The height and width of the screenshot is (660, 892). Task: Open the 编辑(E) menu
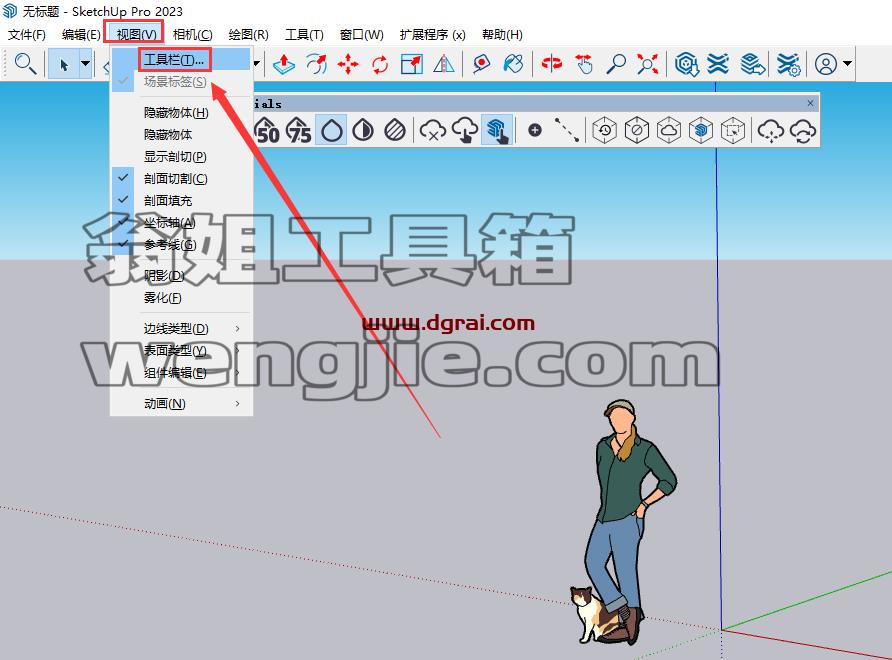(81, 35)
